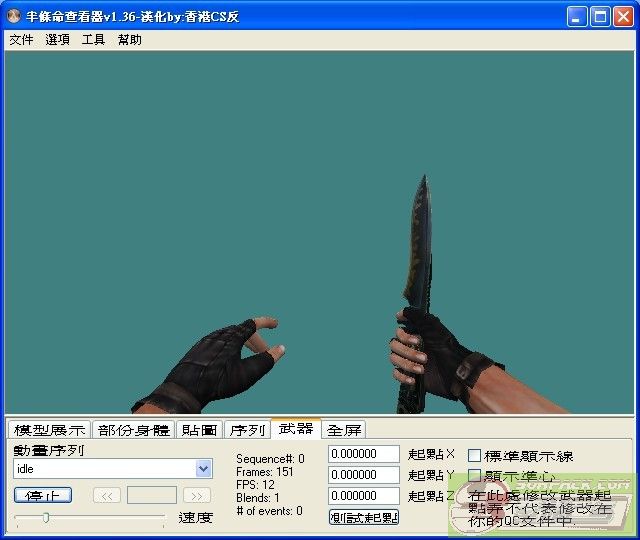Viewport: 640px width, 540px height.
Task: Expand the idle animation sequence dropdown
Action: [204, 468]
